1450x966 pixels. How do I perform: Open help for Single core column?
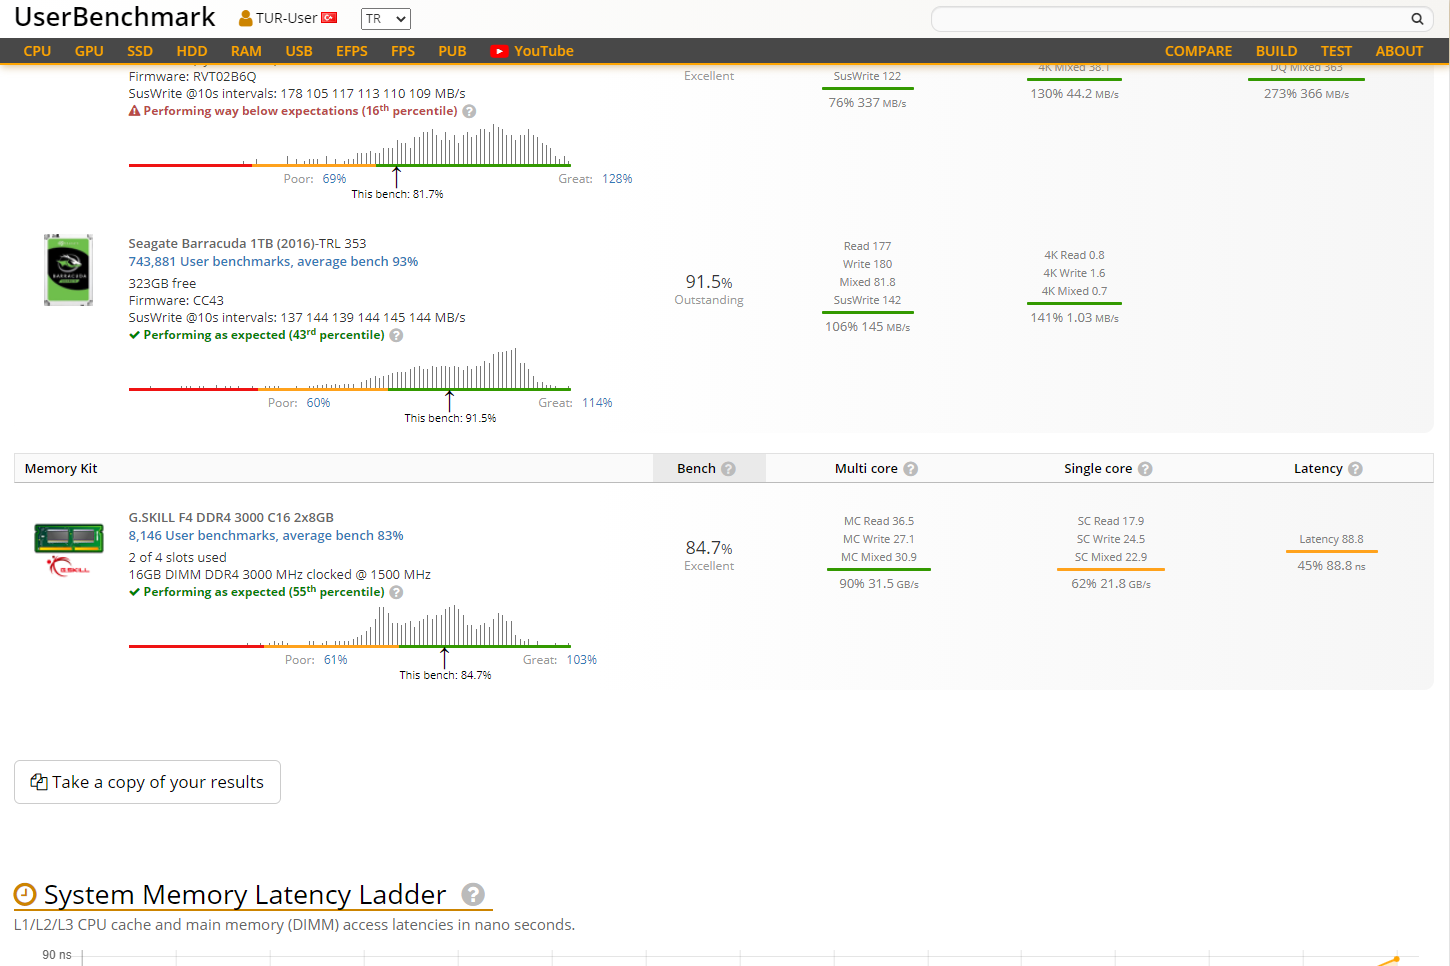coord(1145,469)
